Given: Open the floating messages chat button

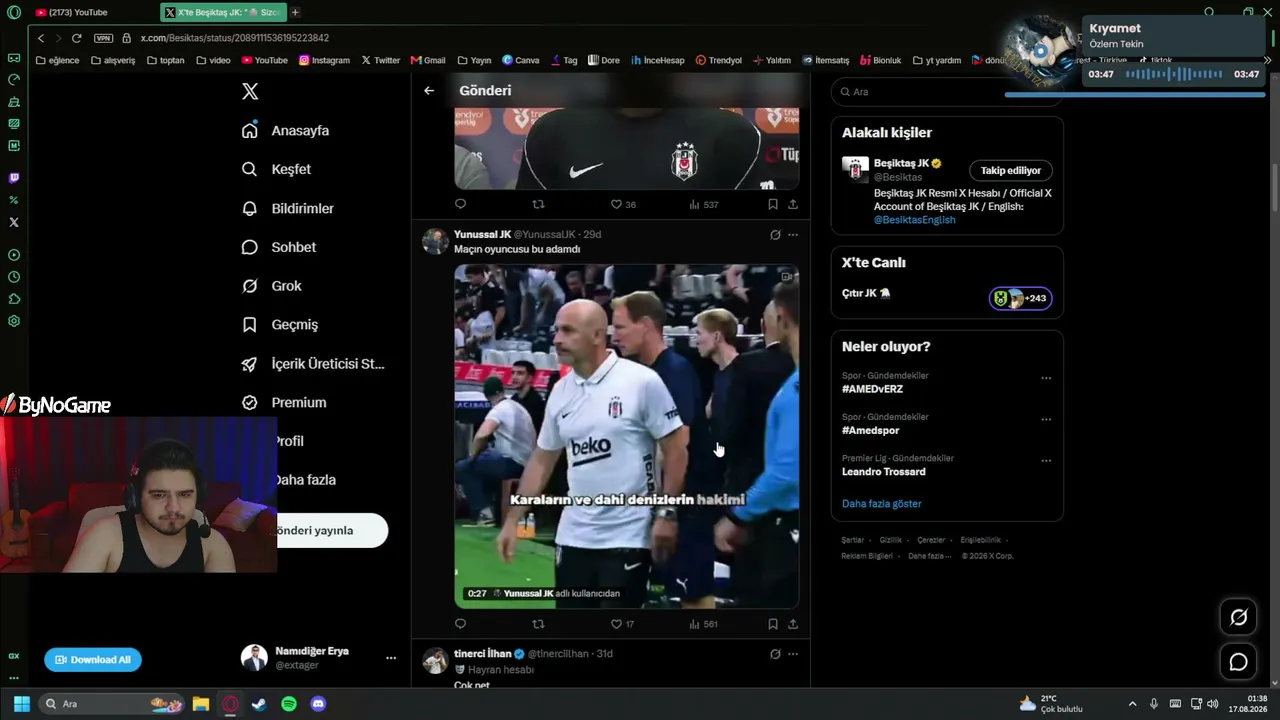Looking at the screenshot, I should [x=1238, y=662].
